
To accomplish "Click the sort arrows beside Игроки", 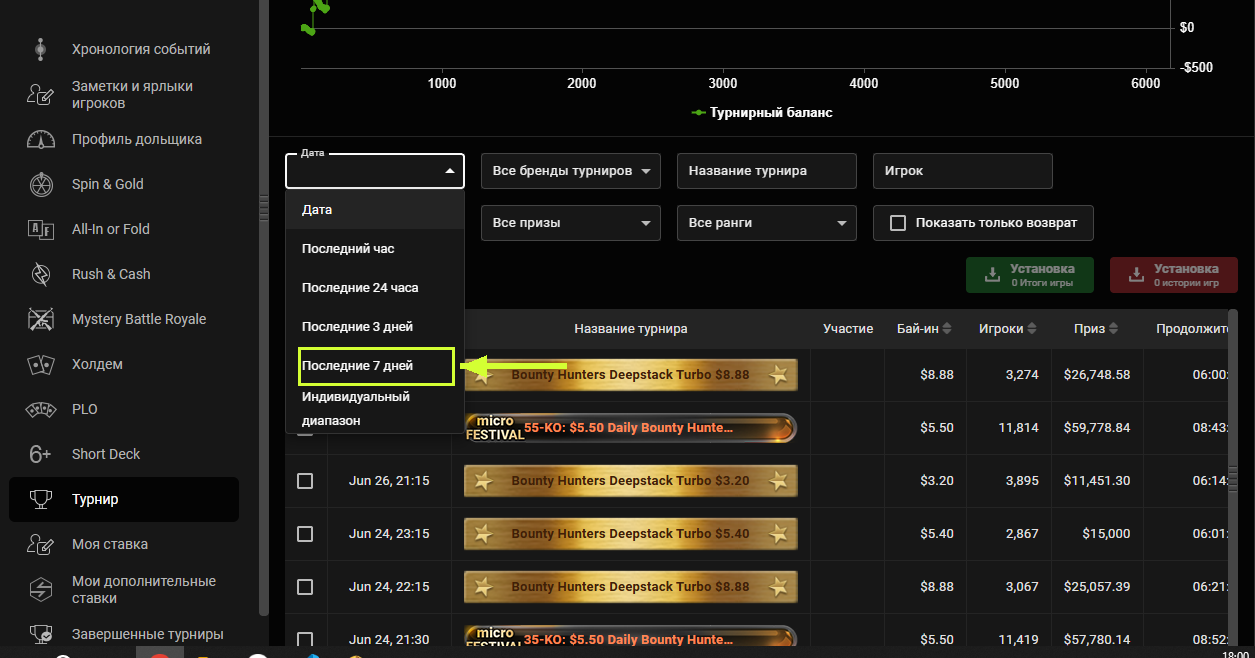I will coord(1032,328).
